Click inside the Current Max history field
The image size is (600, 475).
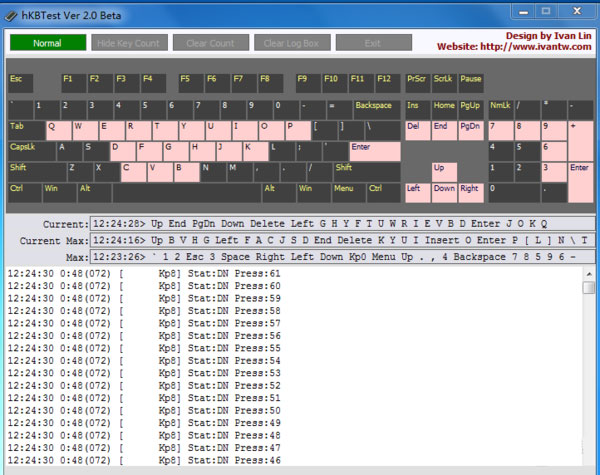click(342, 241)
